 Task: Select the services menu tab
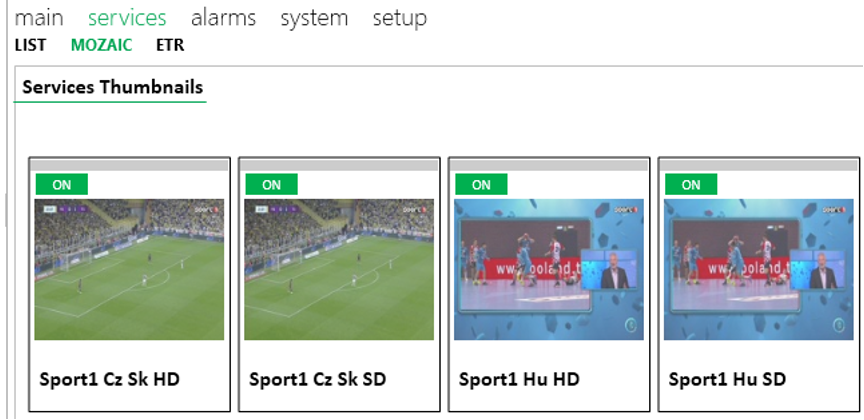pyautogui.click(x=127, y=18)
